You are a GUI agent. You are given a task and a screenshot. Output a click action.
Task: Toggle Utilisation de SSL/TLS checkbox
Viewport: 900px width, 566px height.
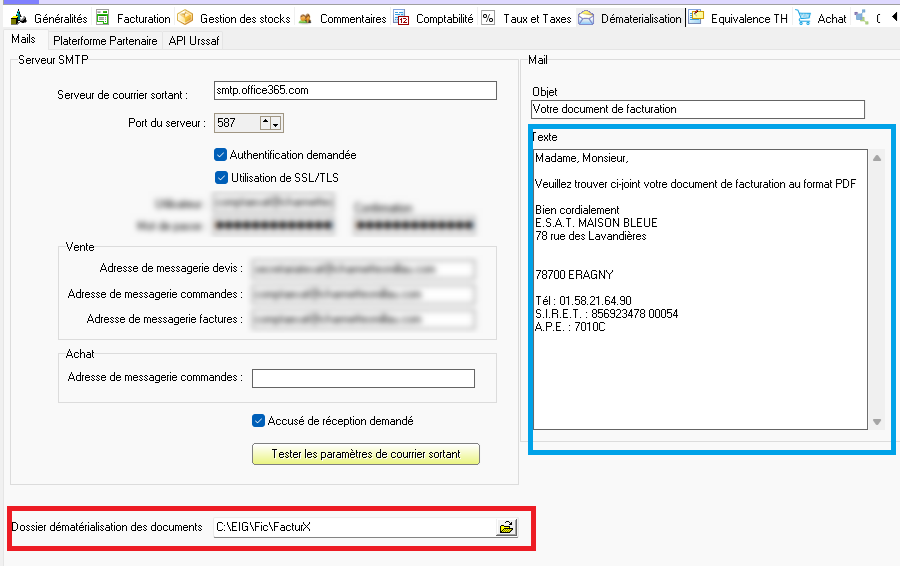221,177
